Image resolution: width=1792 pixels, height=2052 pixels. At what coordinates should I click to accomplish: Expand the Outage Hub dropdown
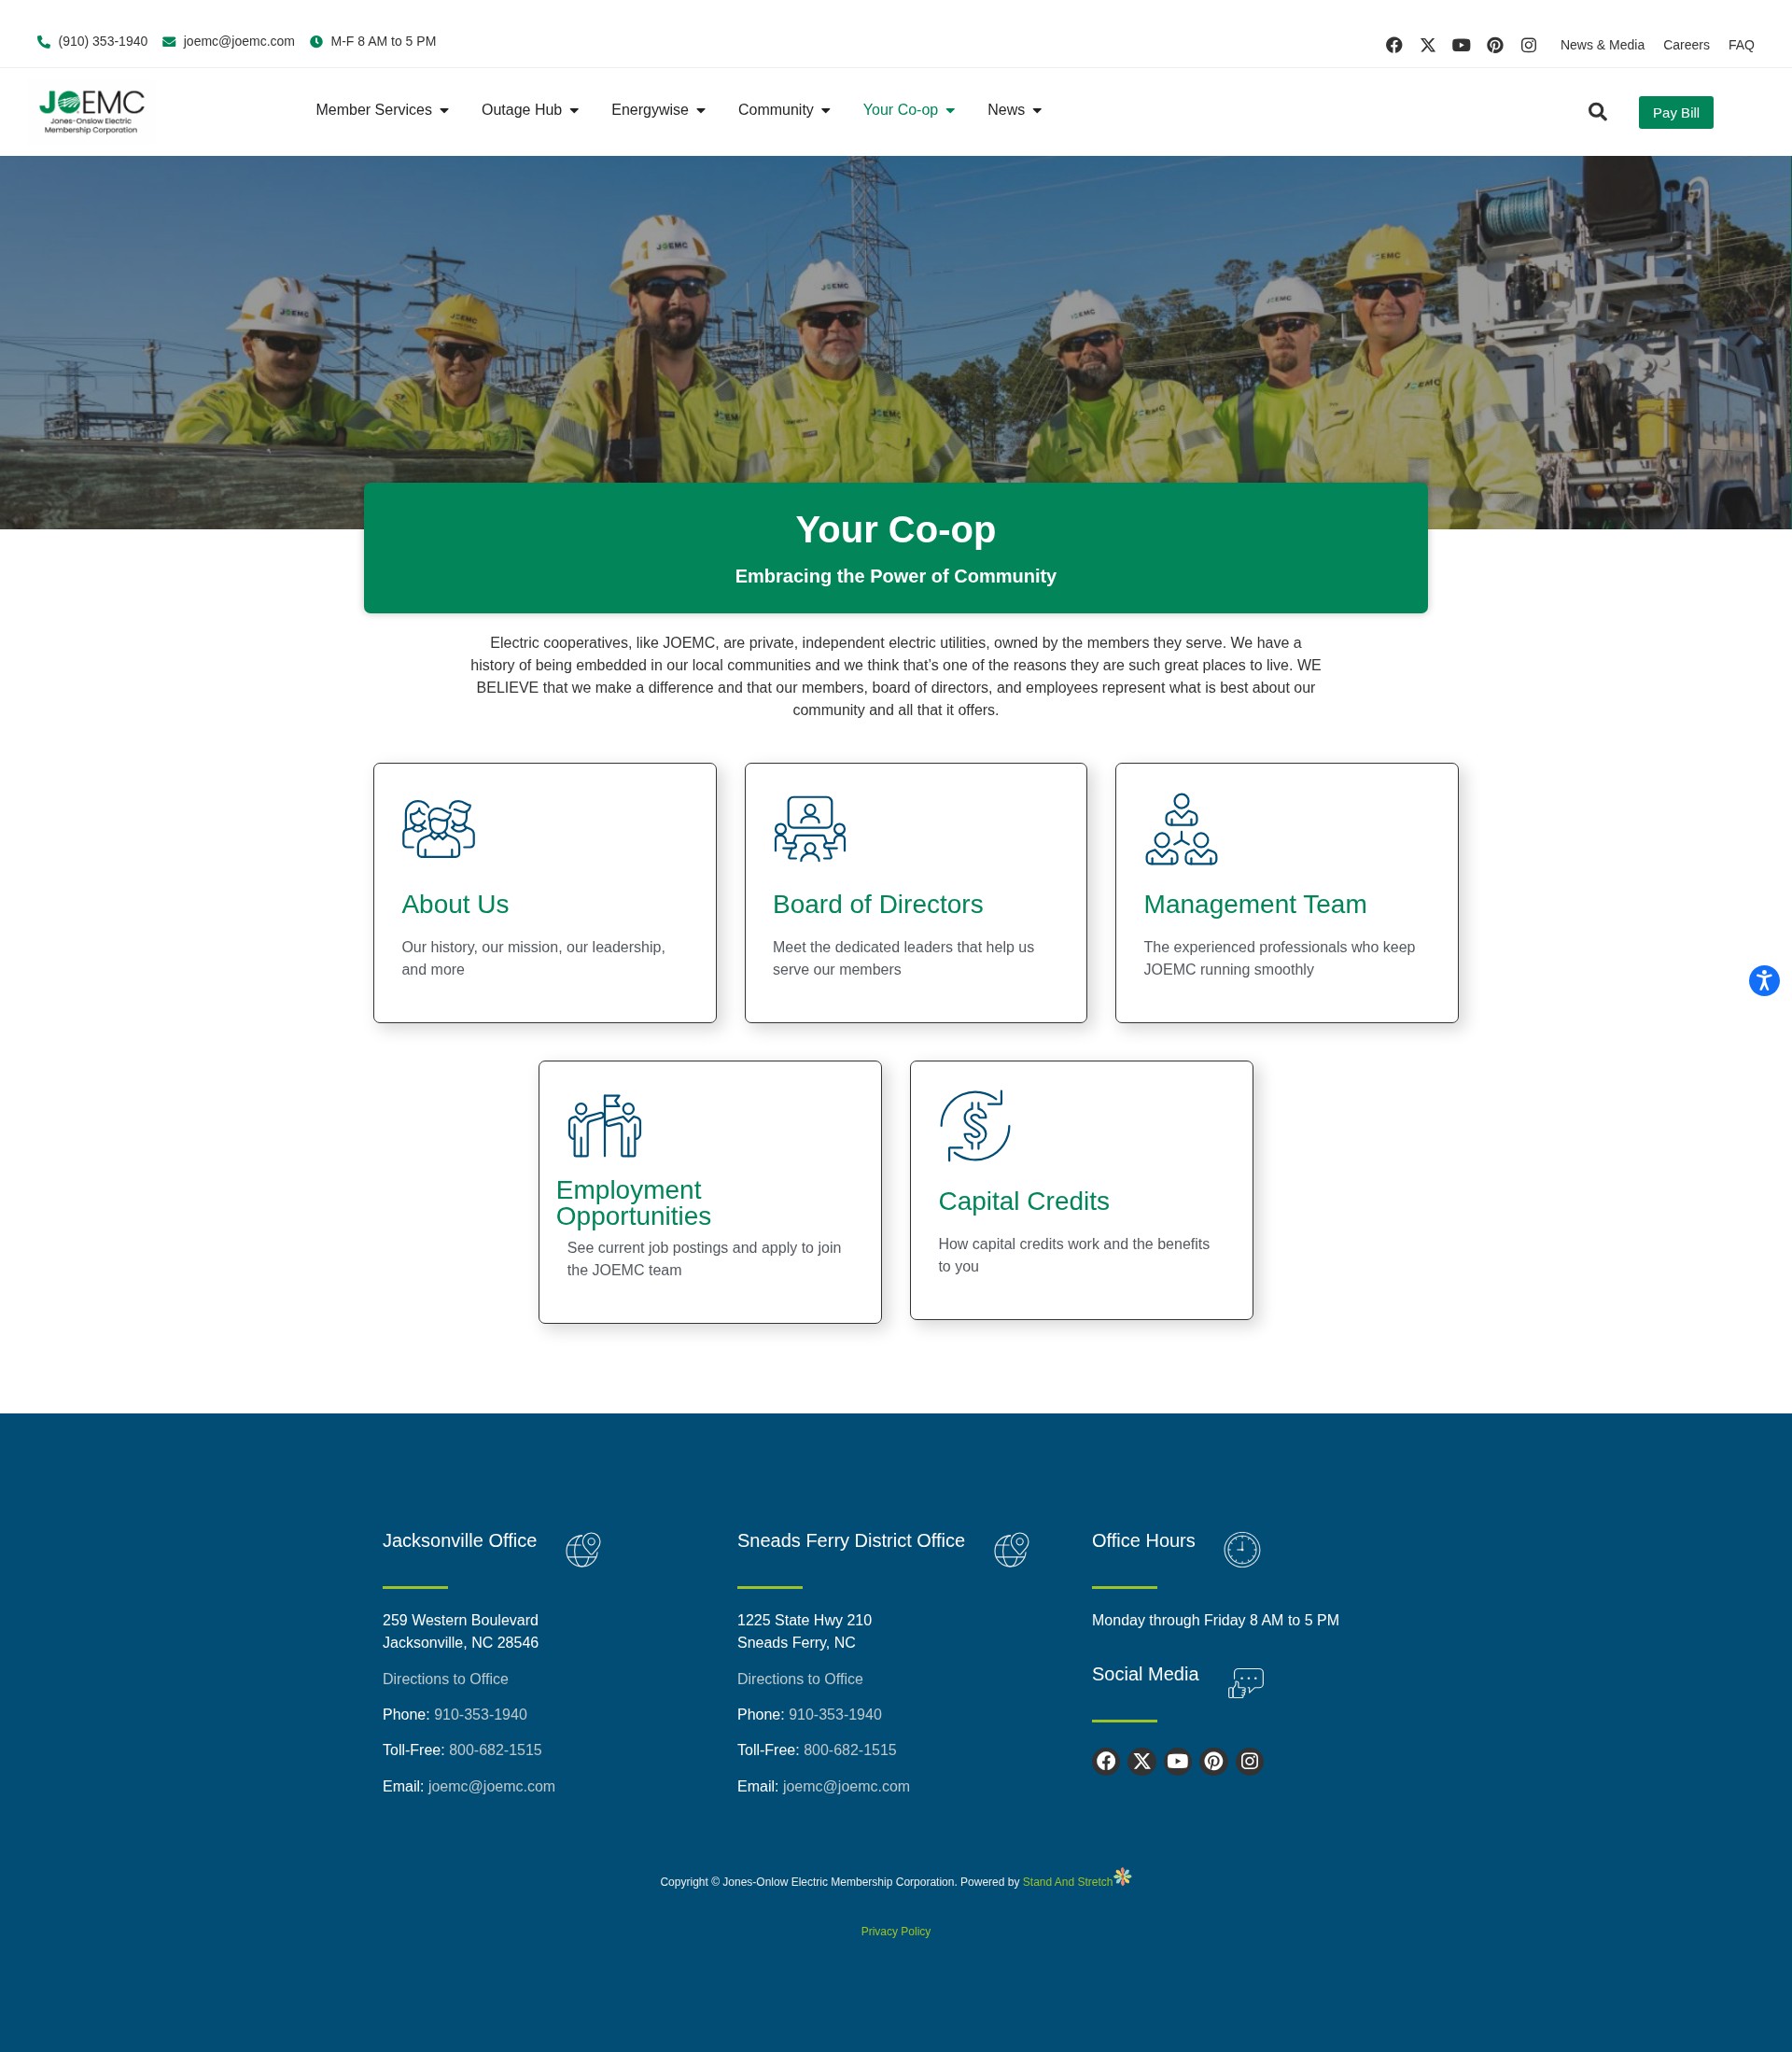530,110
